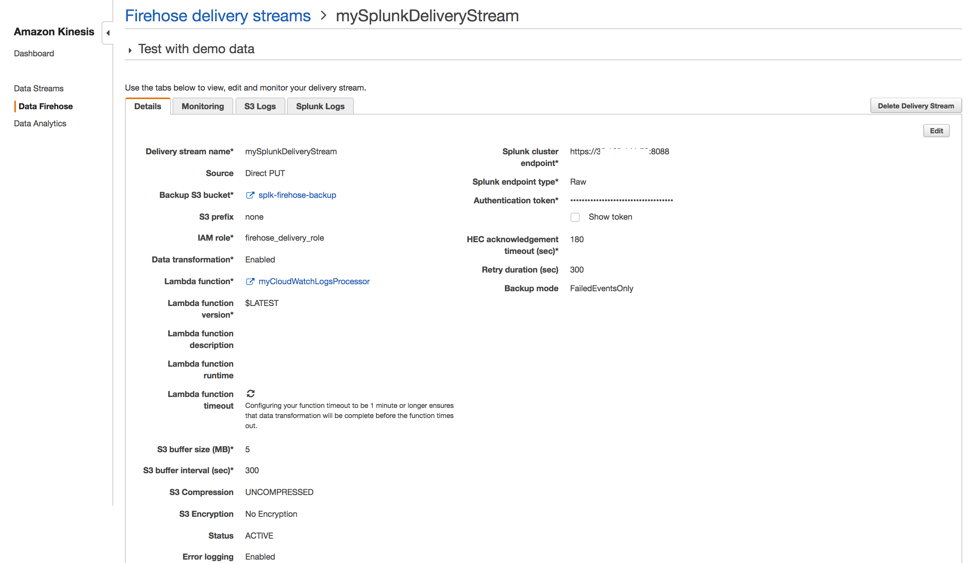Click external-link icon beside myCloudWatchLogsProcessor
The height and width of the screenshot is (563, 975).
(250, 282)
